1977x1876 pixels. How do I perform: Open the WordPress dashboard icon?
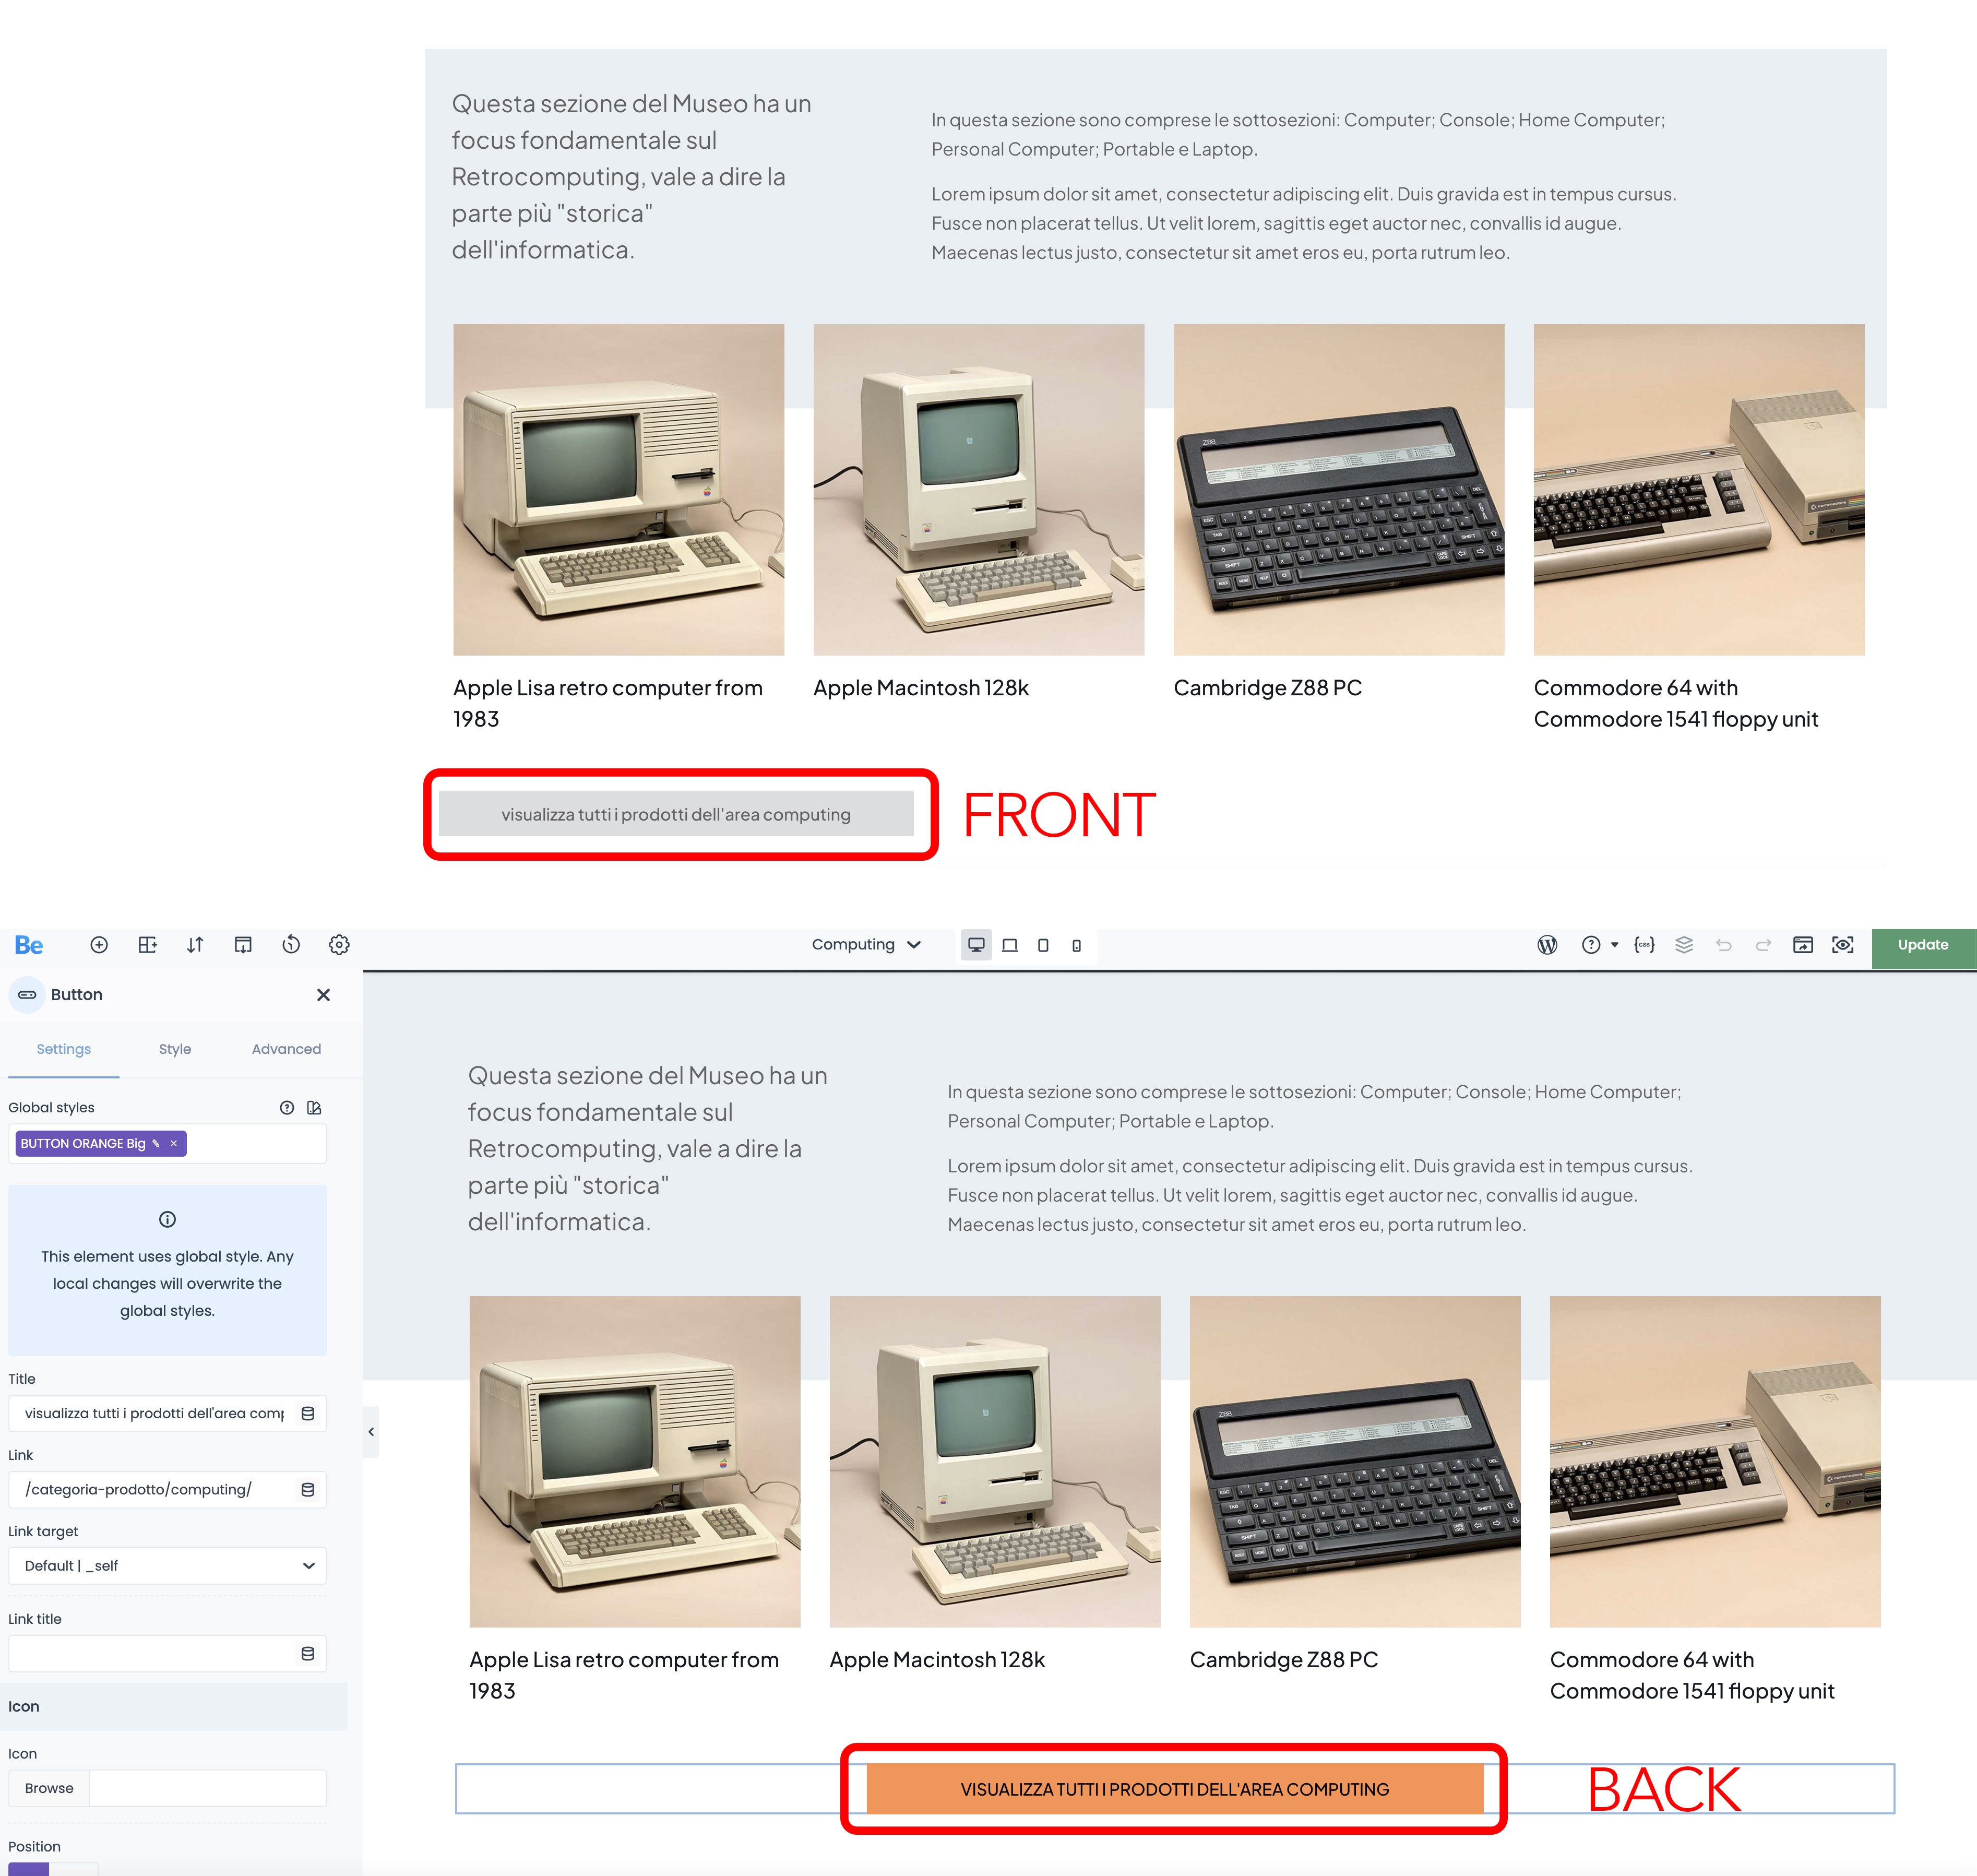coord(1547,945)
